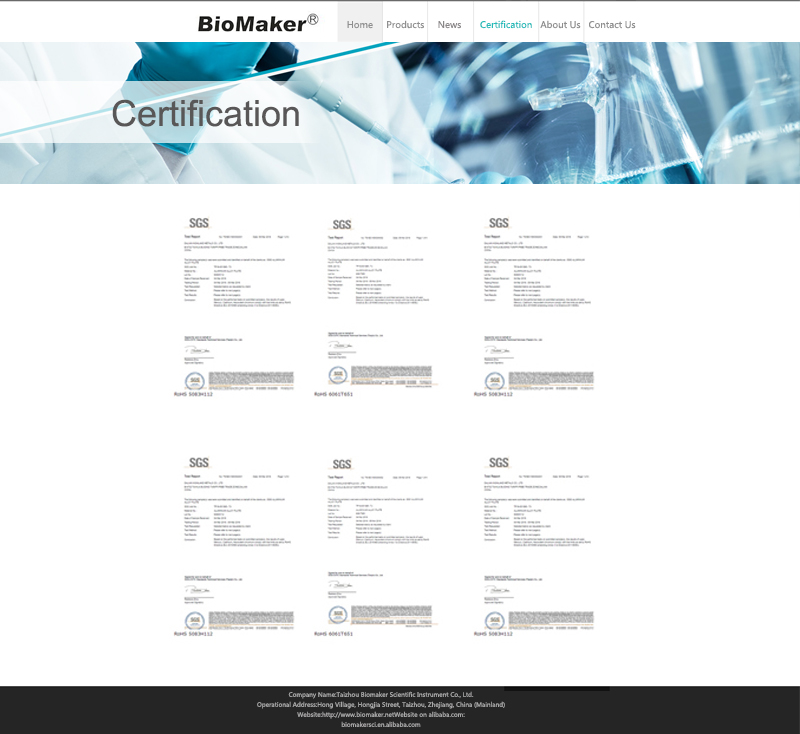
Task: Click the Company Name line in footer
Action: pyautogui.click(x=381, y=694)
